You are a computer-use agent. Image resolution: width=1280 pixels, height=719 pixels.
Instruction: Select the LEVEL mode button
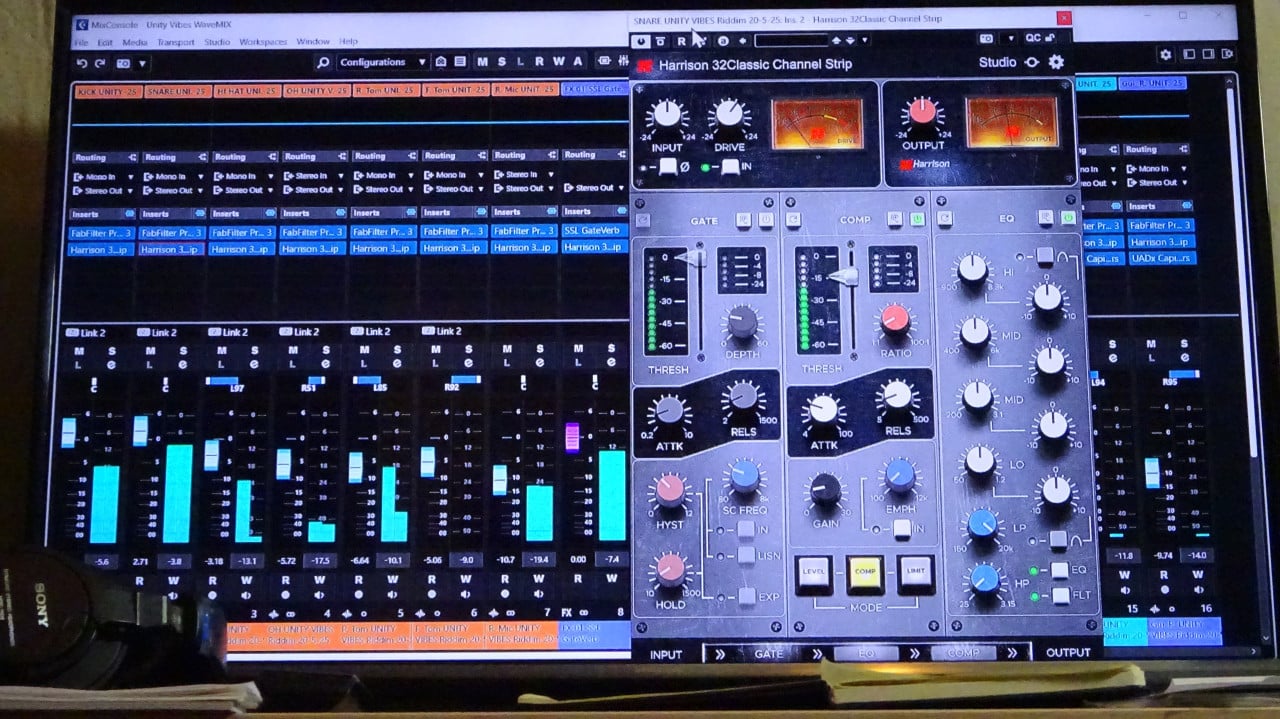814,571
